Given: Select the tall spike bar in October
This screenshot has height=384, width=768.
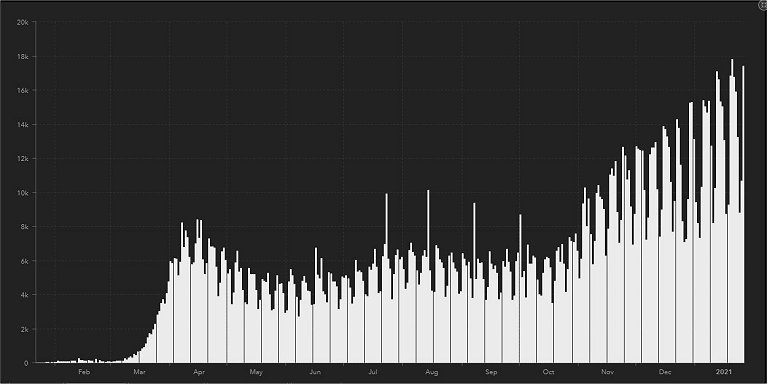Looking at the screenshot, I should 520,288.
